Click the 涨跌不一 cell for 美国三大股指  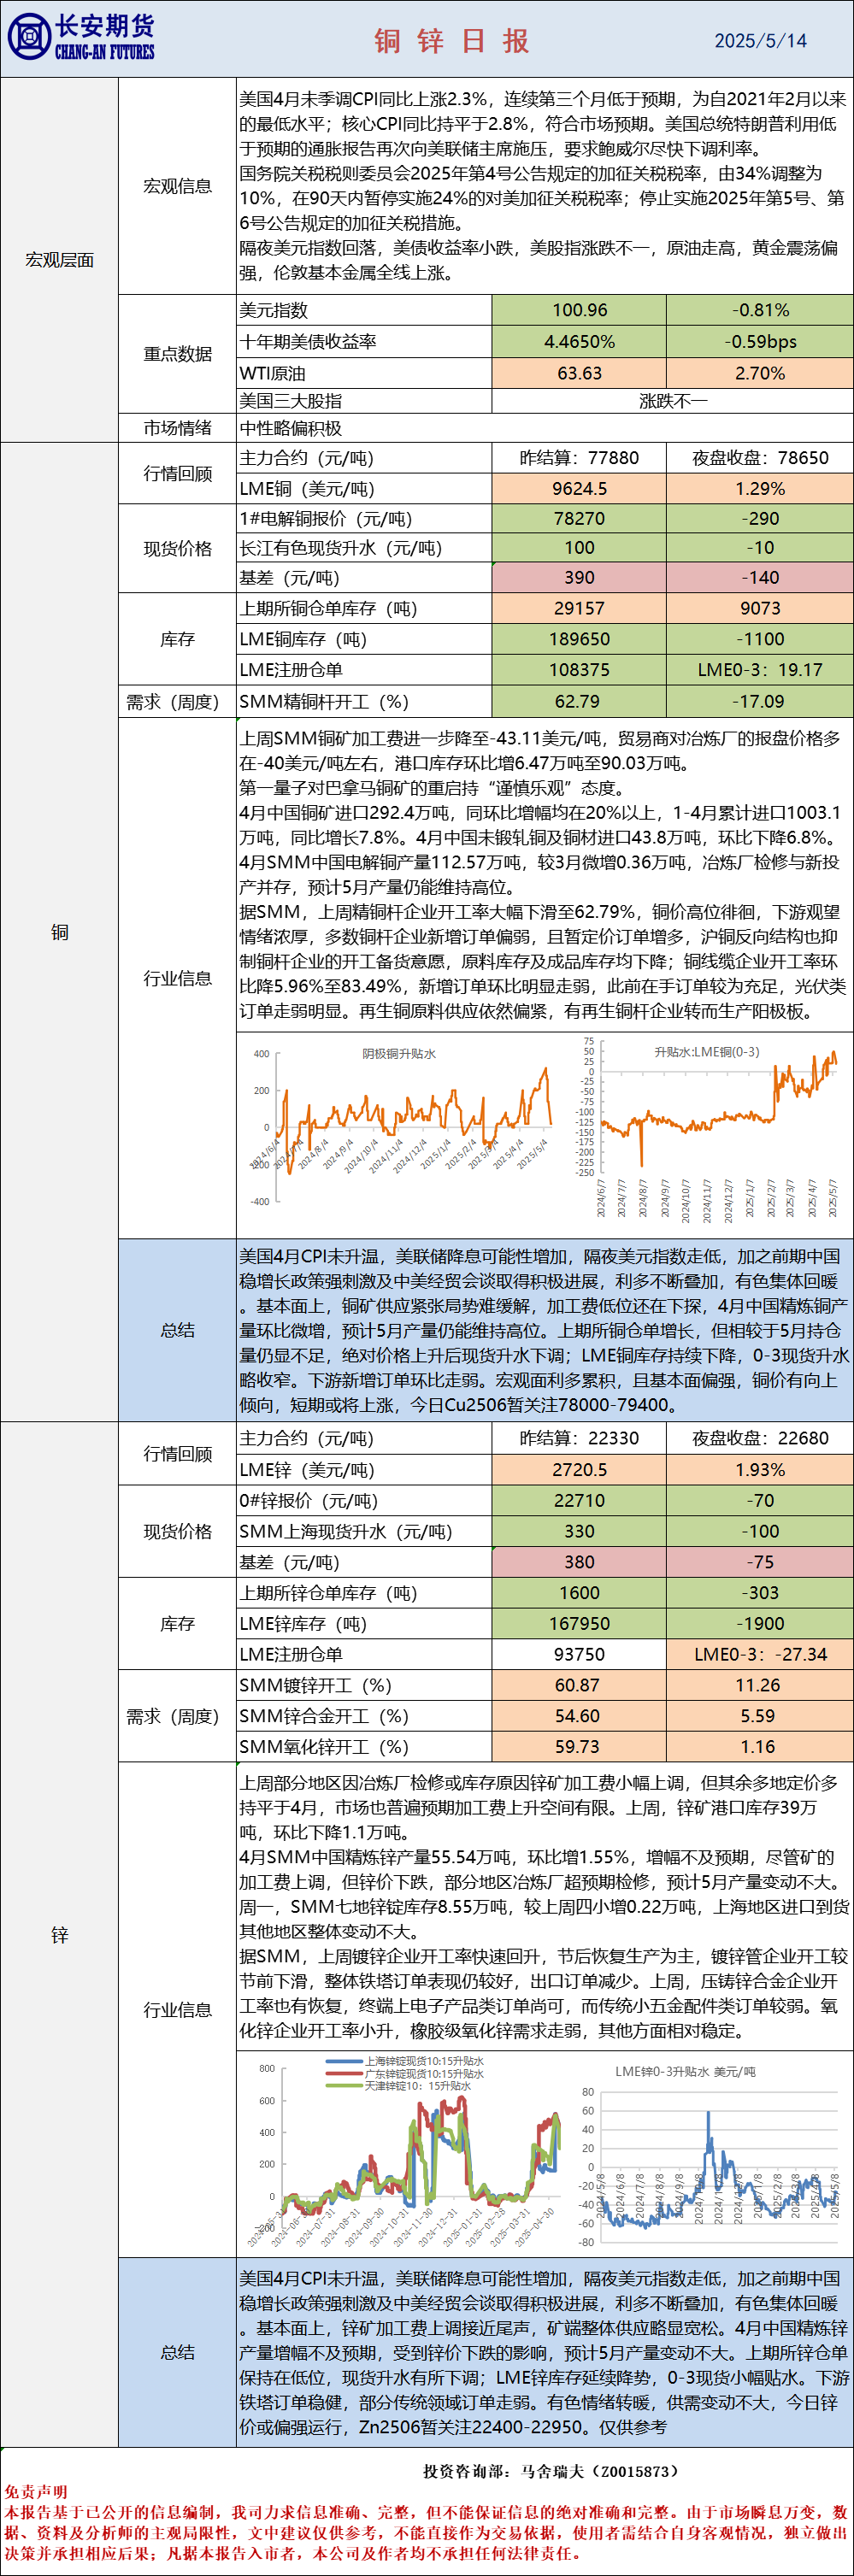pos(672,401)
